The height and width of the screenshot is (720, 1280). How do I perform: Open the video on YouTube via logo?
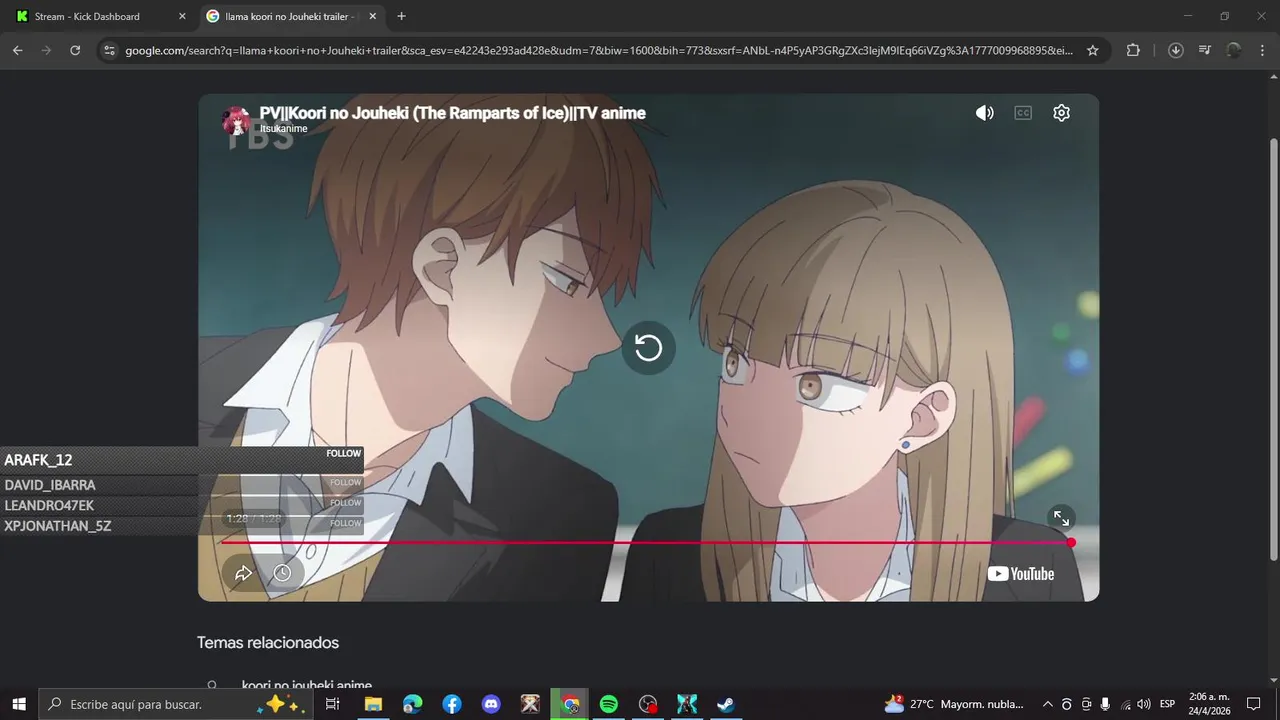coord(1021,574)
